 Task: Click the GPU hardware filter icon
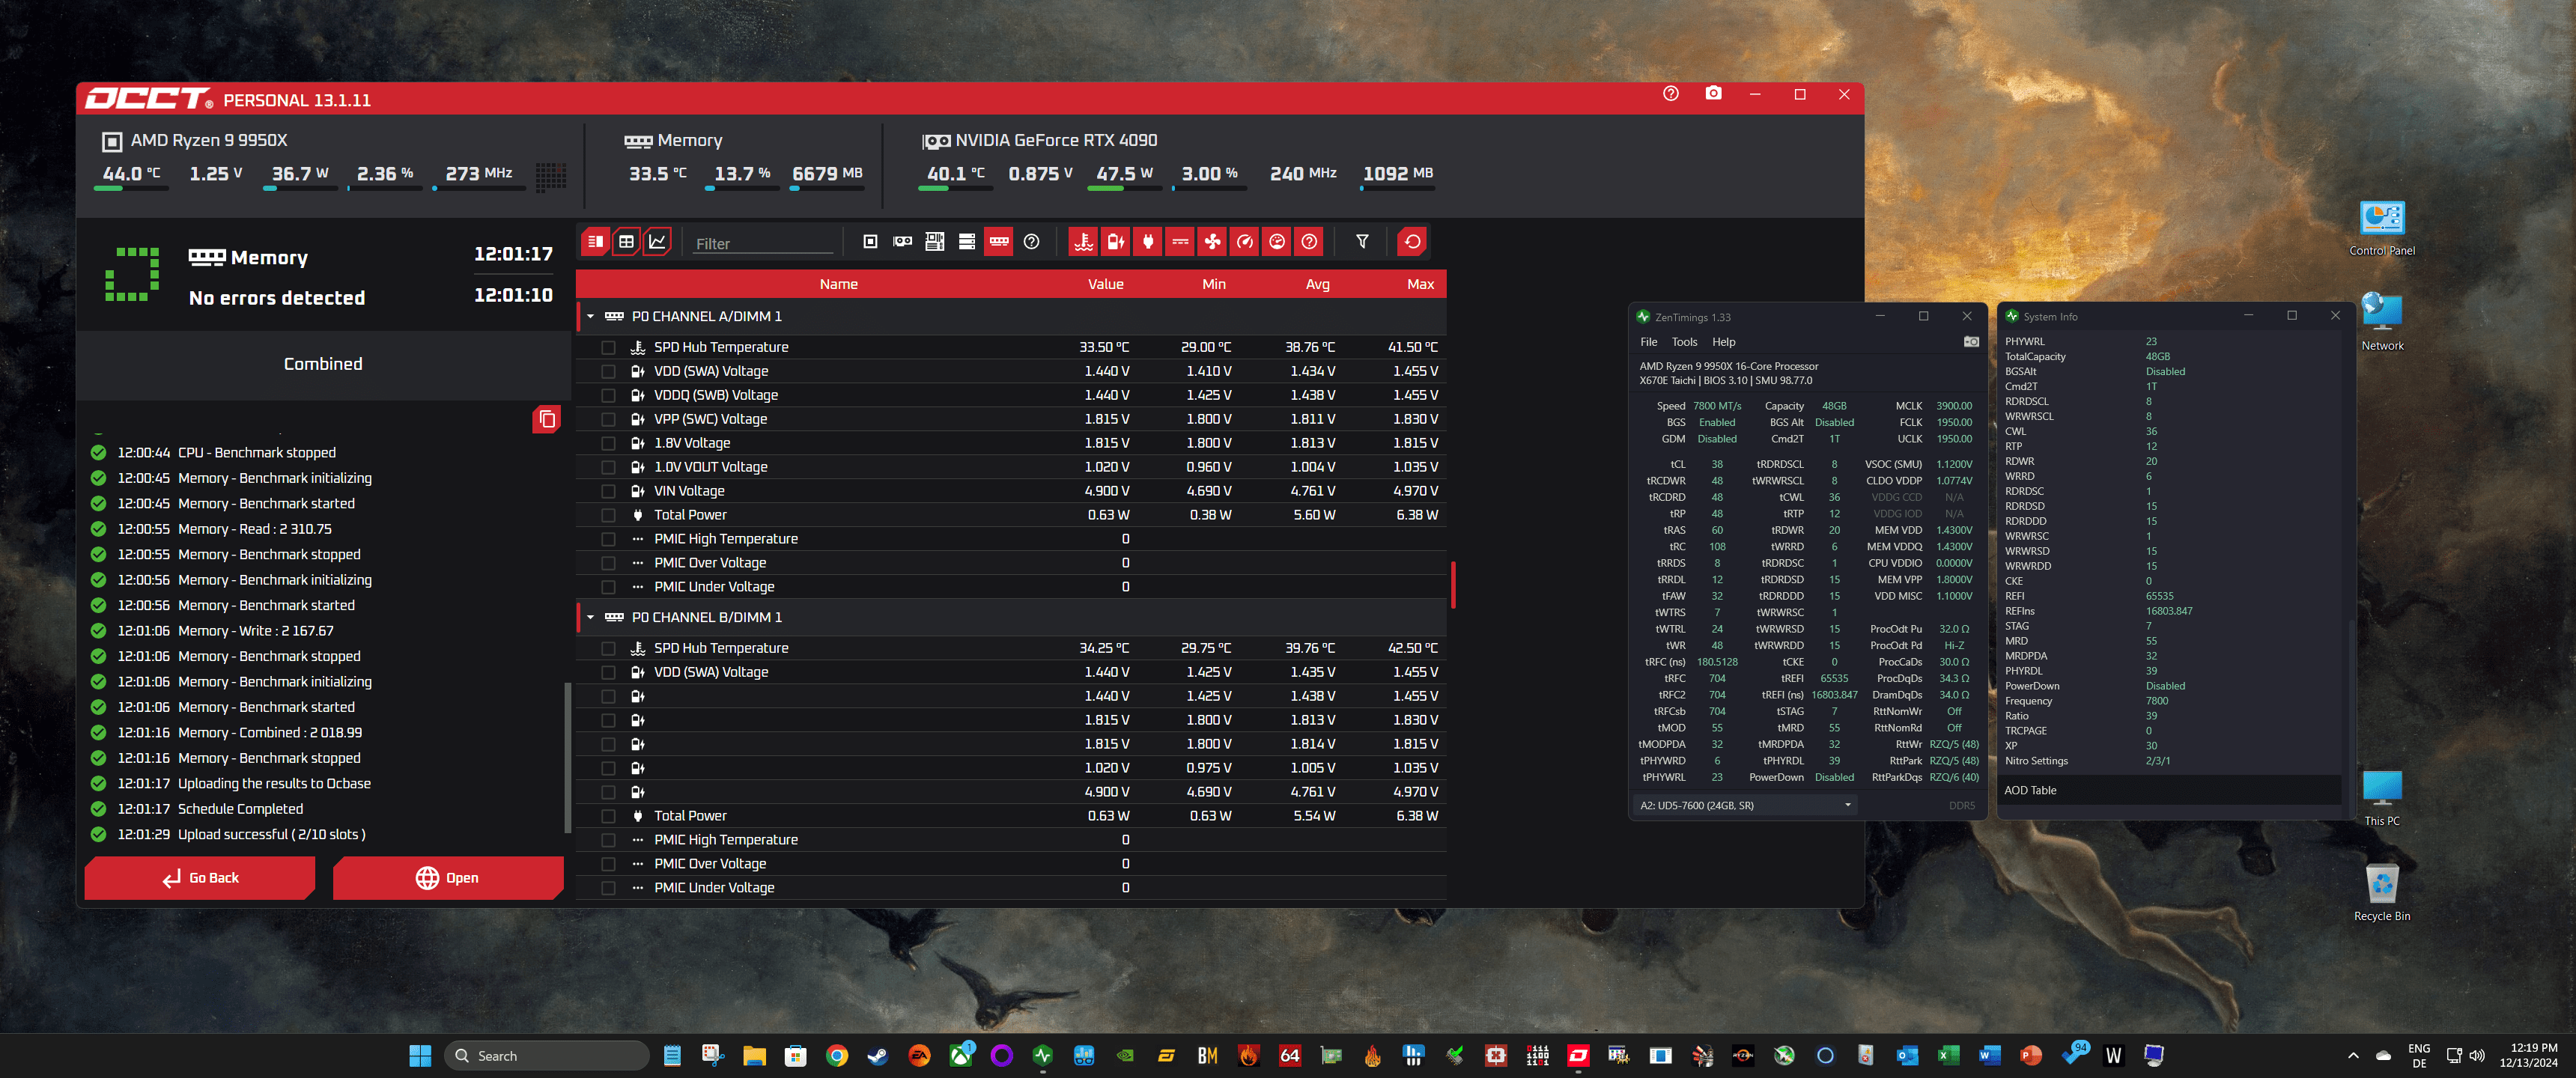(x=902, y=242)
